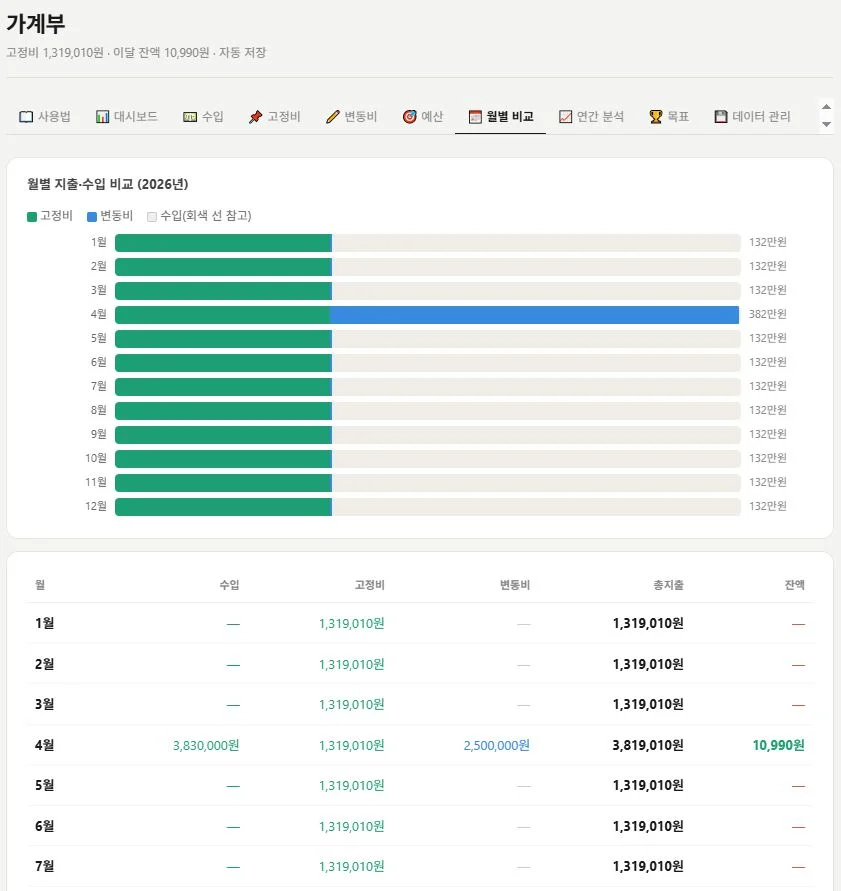This screenshot has width=841, height=891.
Task: Click the 132만원 label for 1월 bar
Action: coord(768,242)
